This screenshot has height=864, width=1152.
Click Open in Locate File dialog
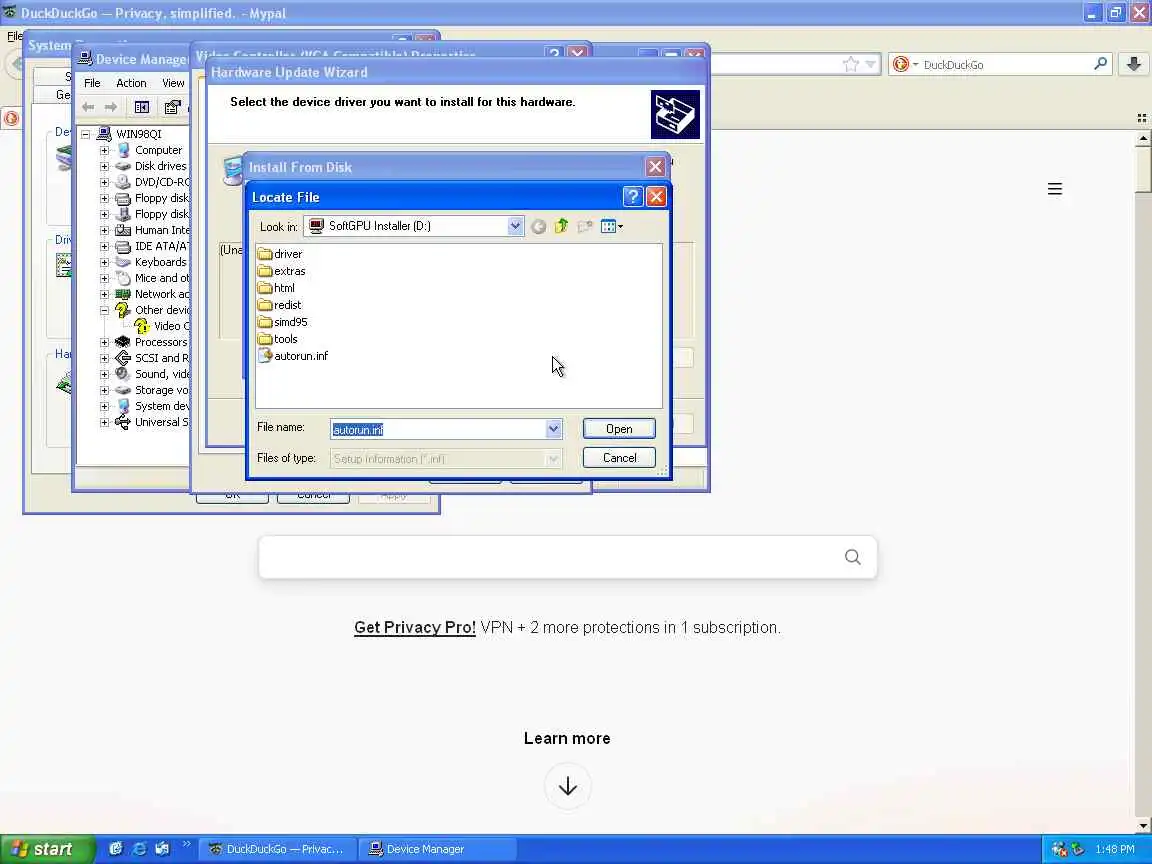(619, 428)
